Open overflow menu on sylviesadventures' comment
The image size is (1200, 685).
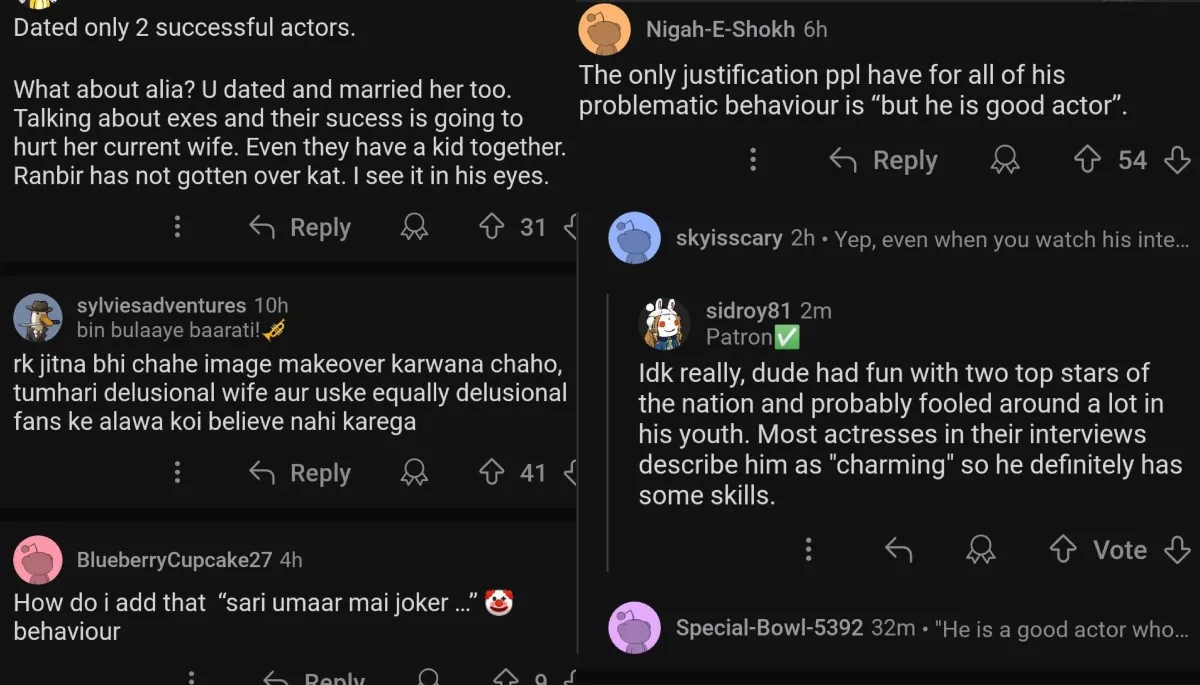[177, 472]
